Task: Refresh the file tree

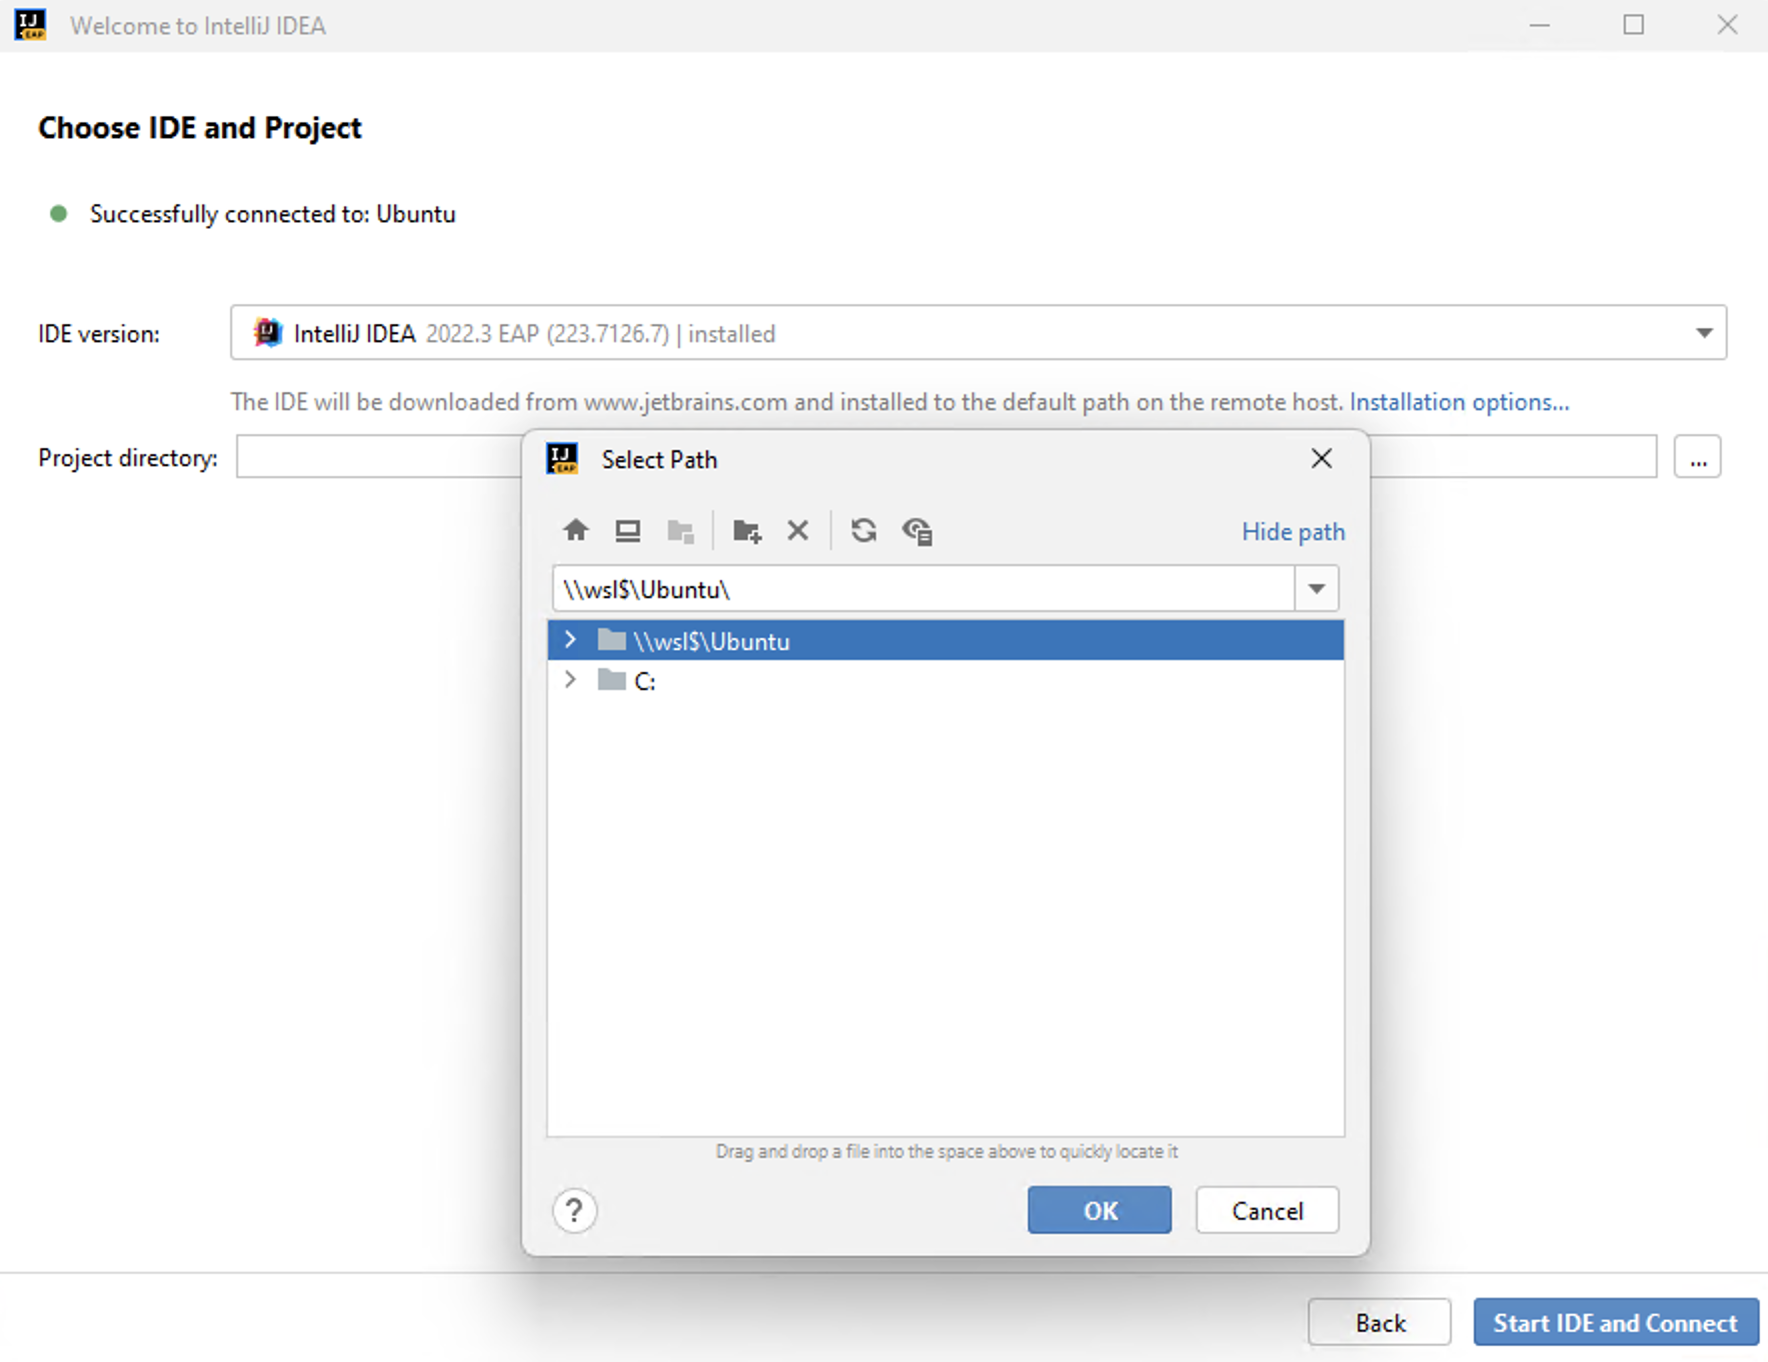Action: (x=863, y=530)
